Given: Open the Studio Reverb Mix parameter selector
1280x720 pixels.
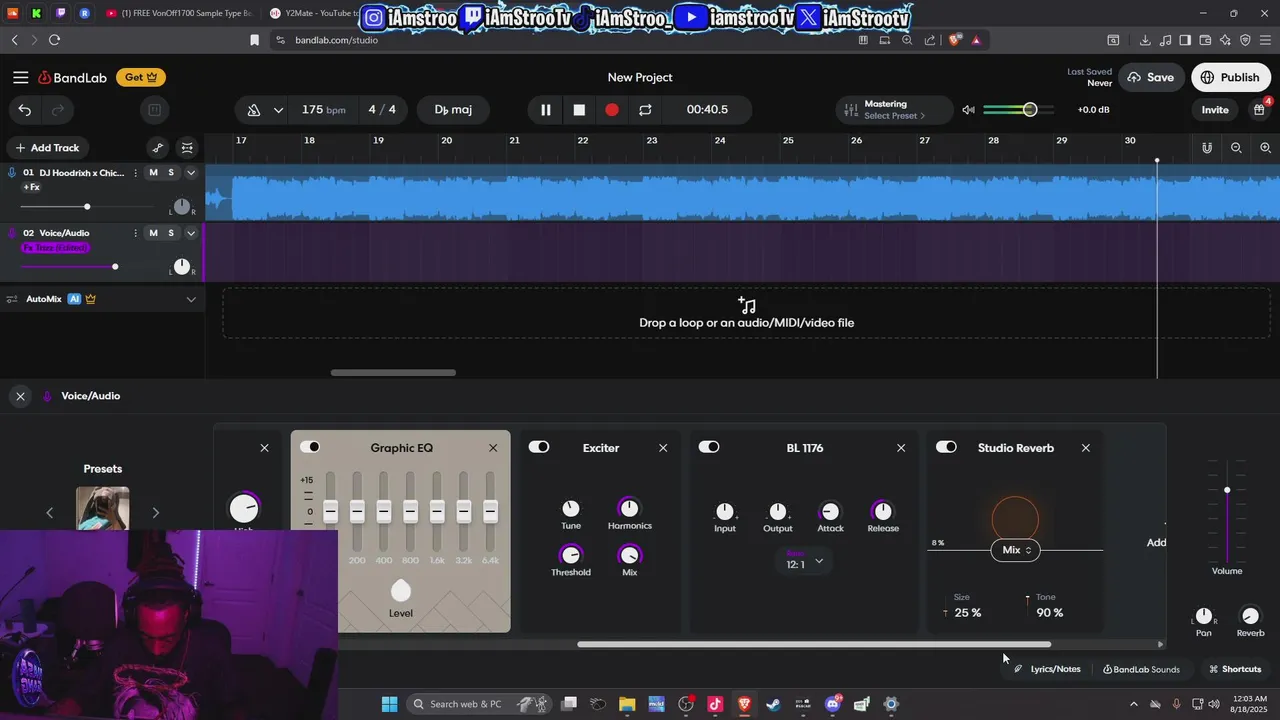Looking at the screenshot, I should tap(1015, 550).
